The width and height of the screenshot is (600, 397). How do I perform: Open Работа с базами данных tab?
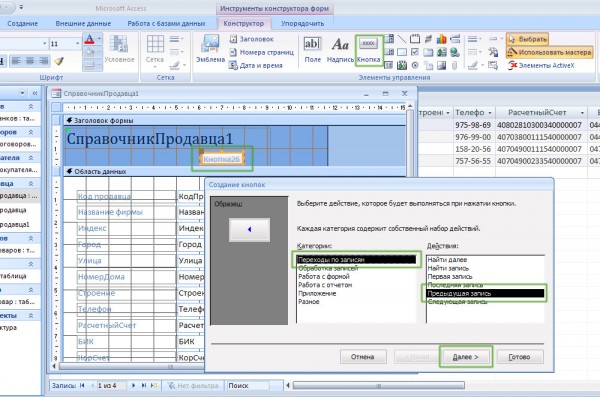click(x=166, y=23)
